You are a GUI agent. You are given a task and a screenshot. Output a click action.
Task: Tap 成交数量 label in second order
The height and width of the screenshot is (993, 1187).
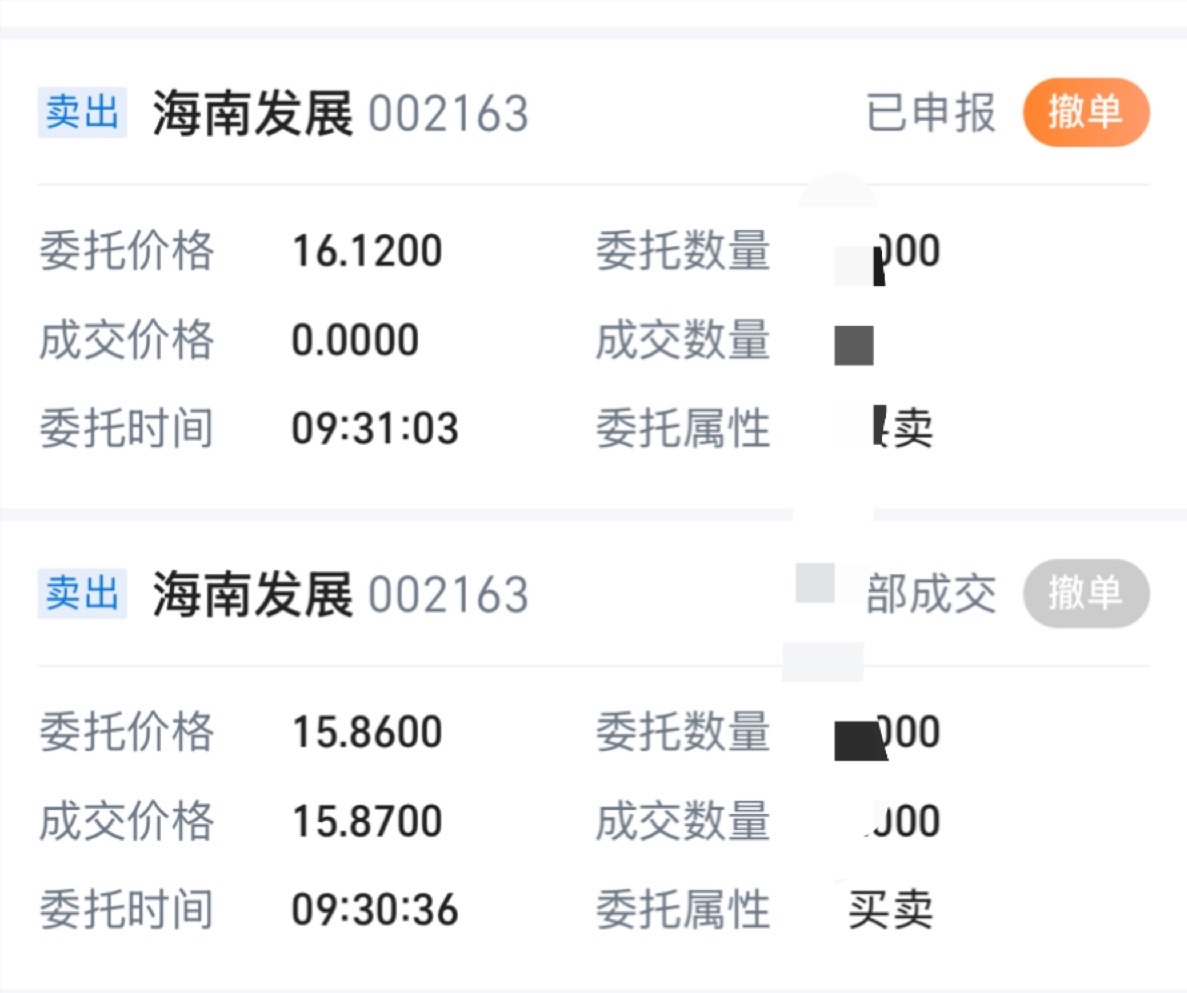683,822
